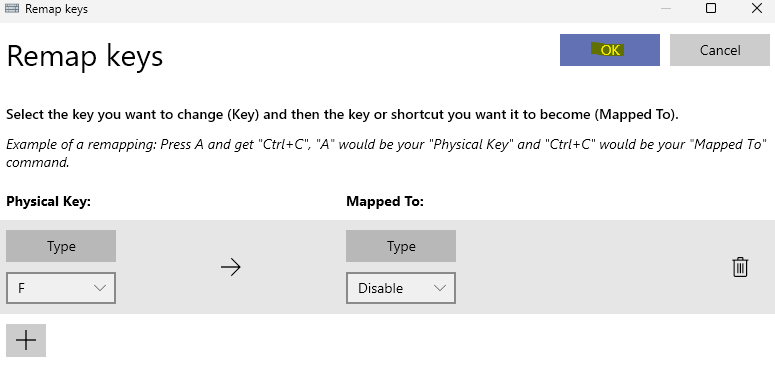
Task: Click the Physical Key column label
Action: [48, 202]
